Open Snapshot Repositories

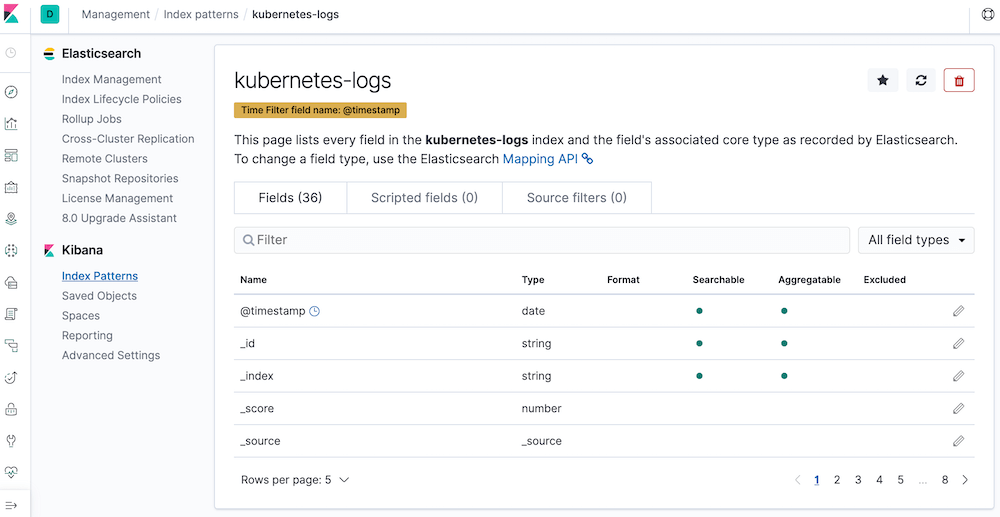tap(120, 178)
